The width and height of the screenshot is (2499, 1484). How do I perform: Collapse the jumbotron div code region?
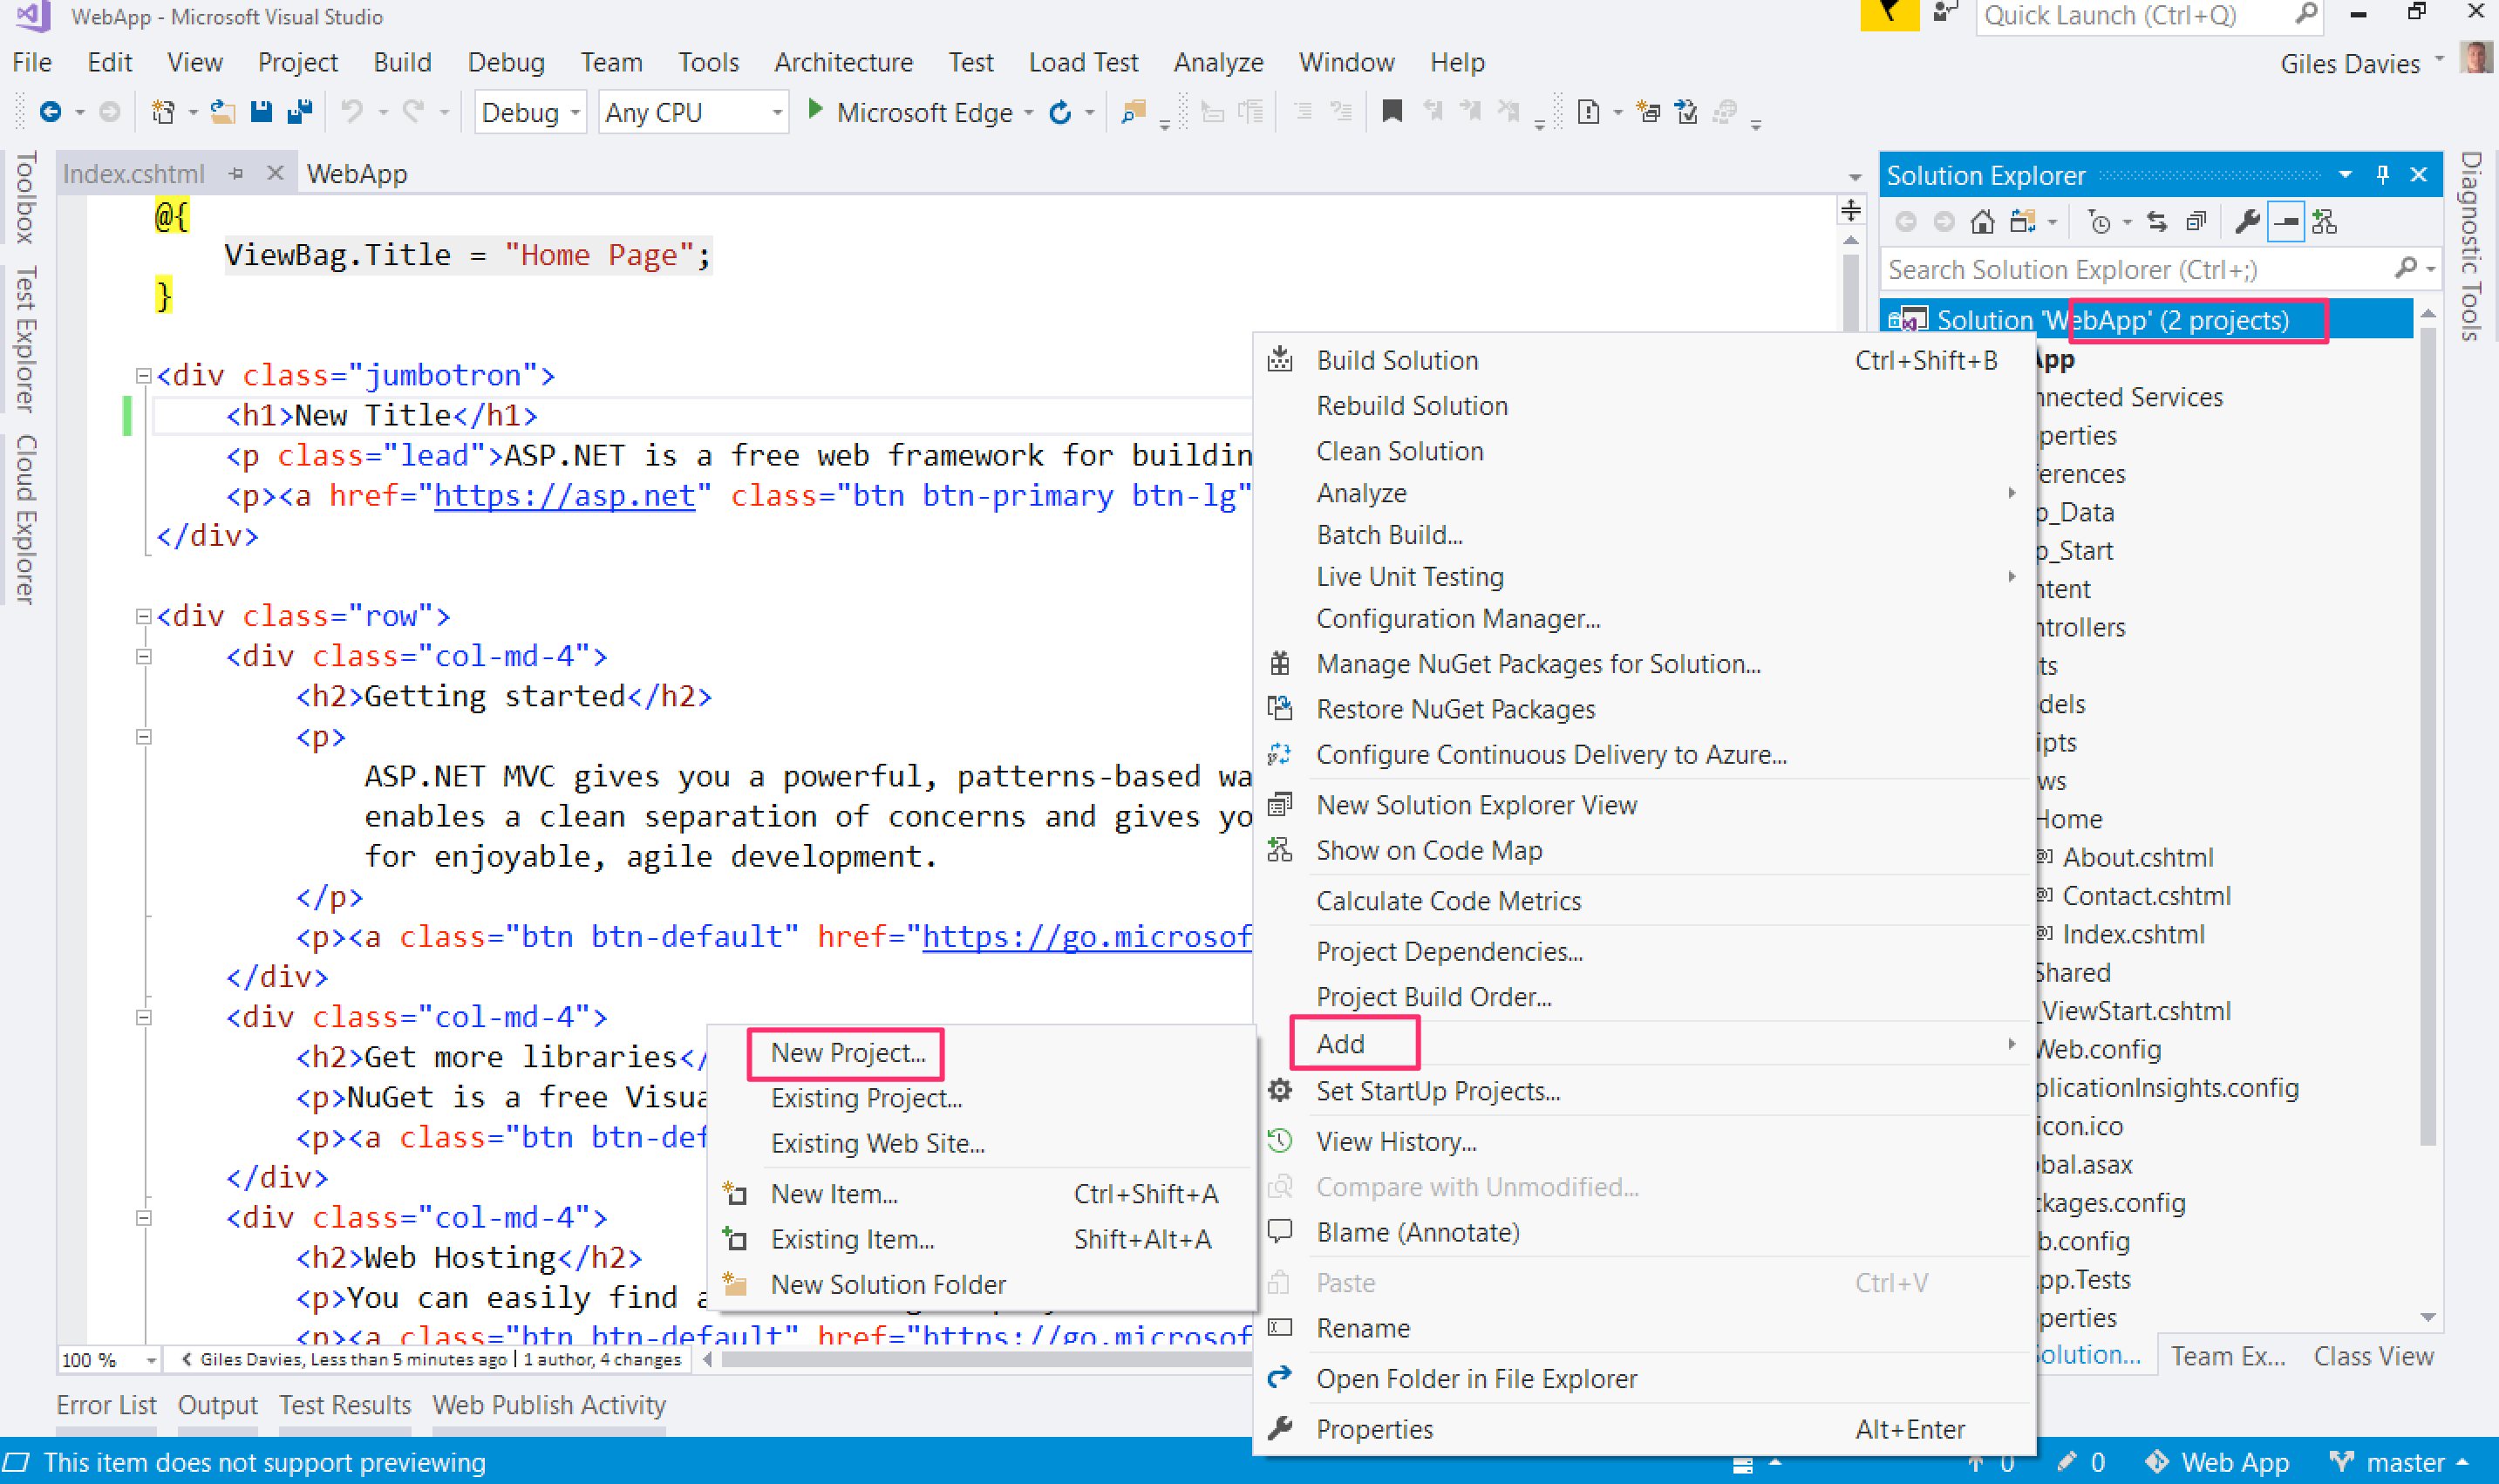point(143,376)
